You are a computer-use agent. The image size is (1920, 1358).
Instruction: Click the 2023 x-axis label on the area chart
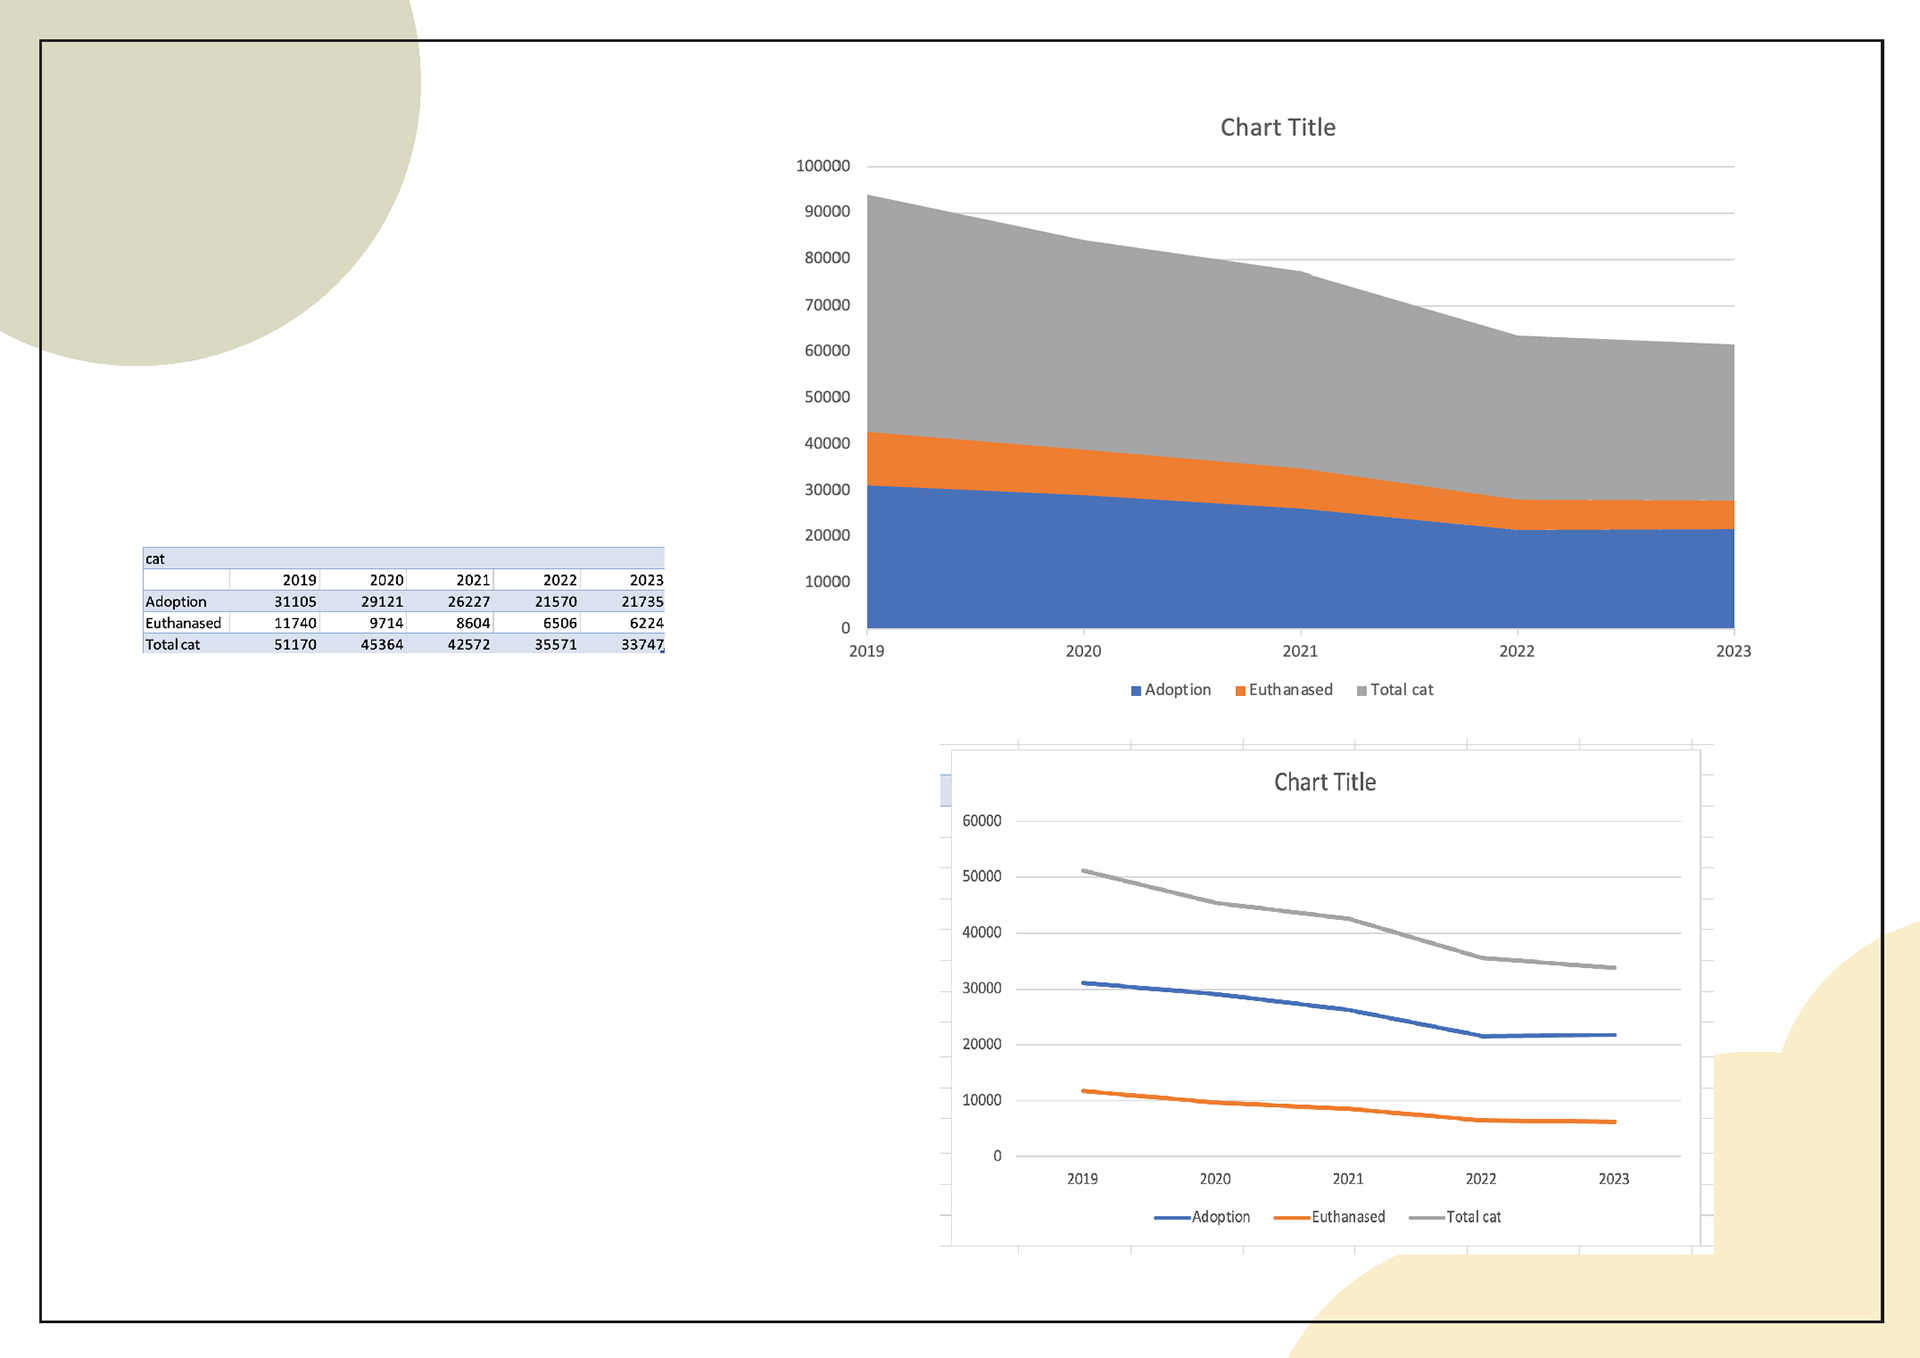point(1733,651)
